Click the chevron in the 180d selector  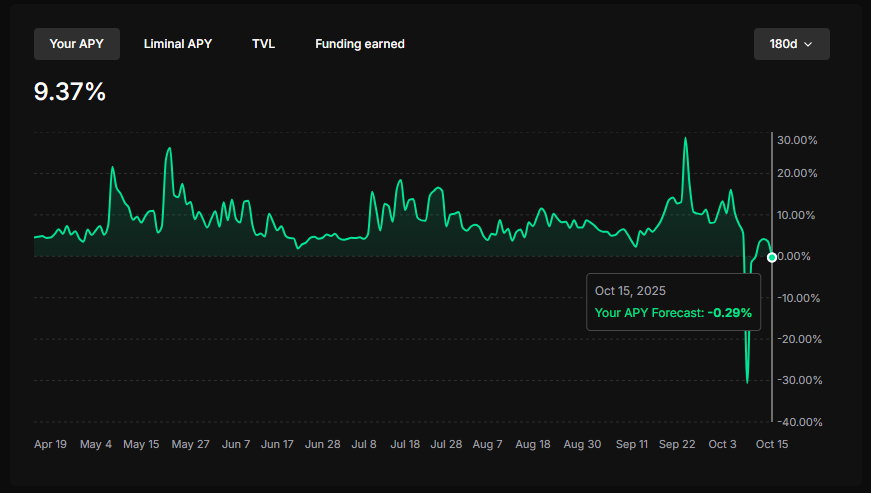(x=808, y=44)
